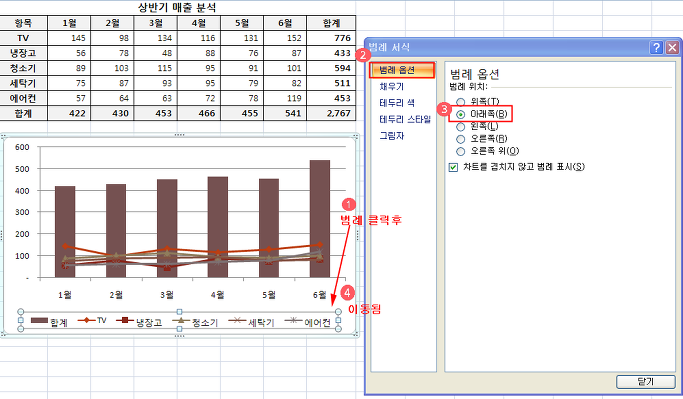Select the 4월 column header cell
The height and width of the screenshot is (399, 683).
[199, 23]
